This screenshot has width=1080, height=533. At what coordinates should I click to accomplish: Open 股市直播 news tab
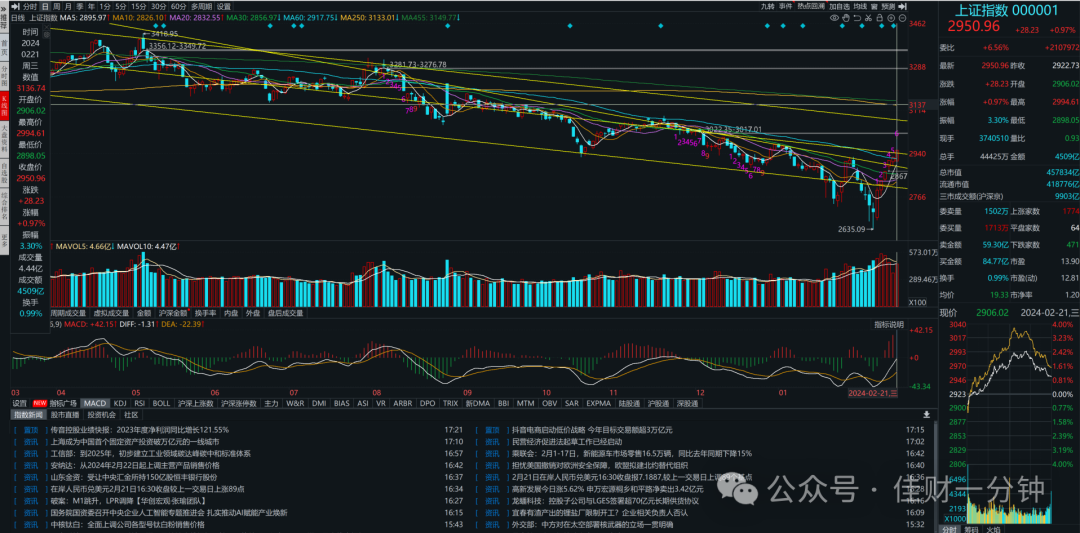click(x=65, y=415)
